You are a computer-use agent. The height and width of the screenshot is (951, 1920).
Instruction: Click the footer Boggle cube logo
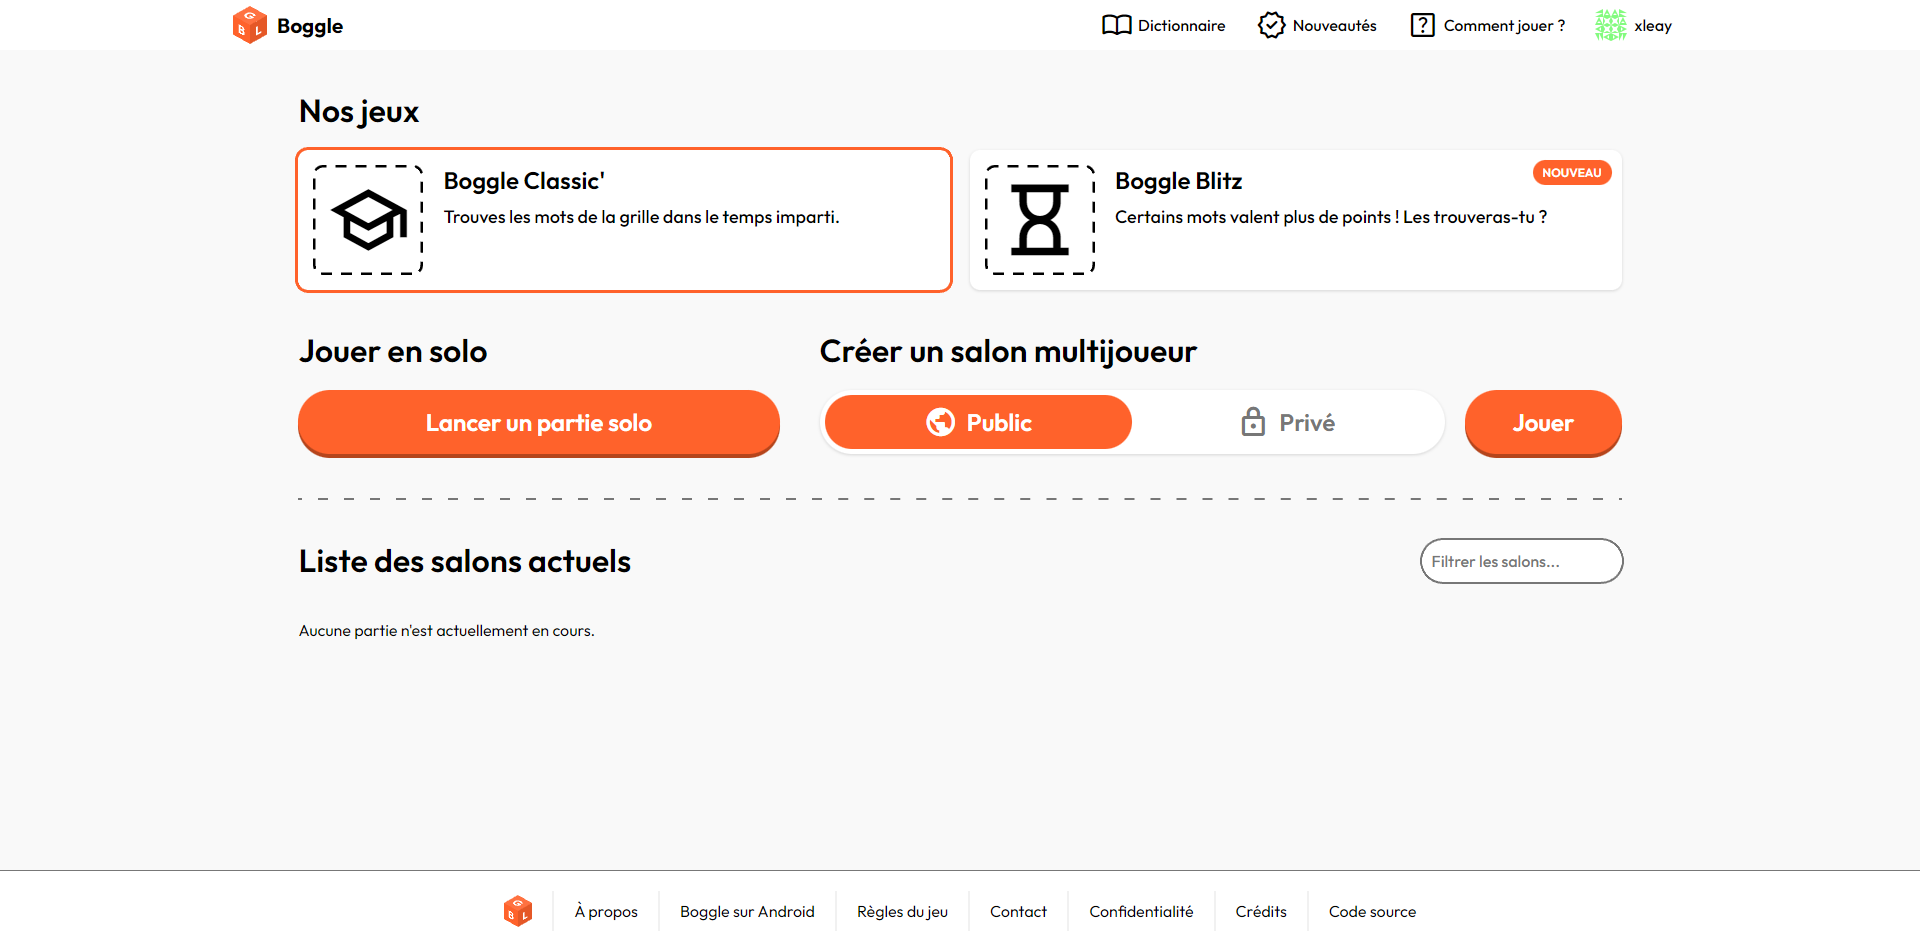click(x=517, y=911)
